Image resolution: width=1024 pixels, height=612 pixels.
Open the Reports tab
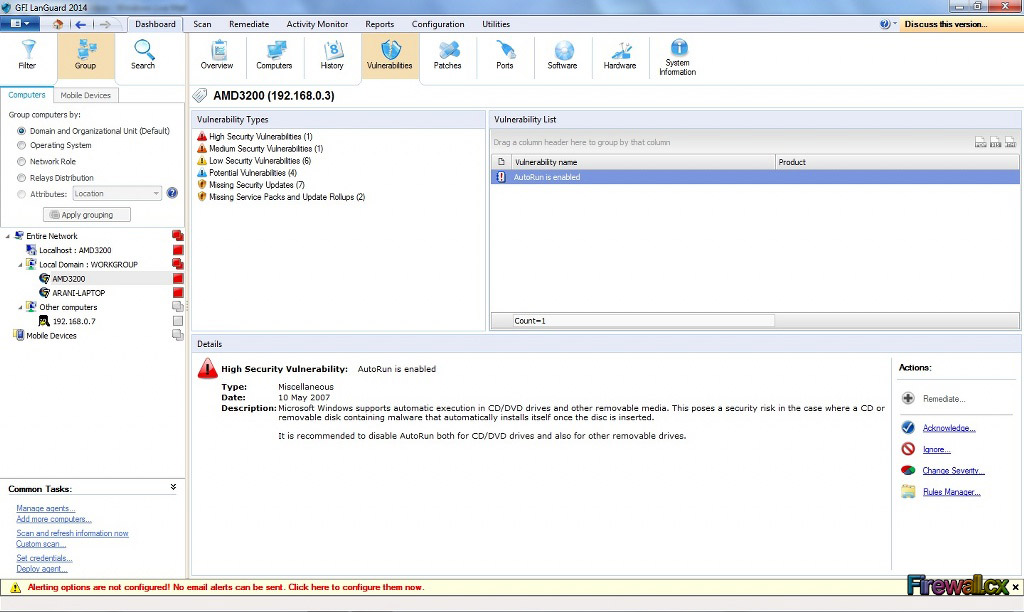[379, 24]
